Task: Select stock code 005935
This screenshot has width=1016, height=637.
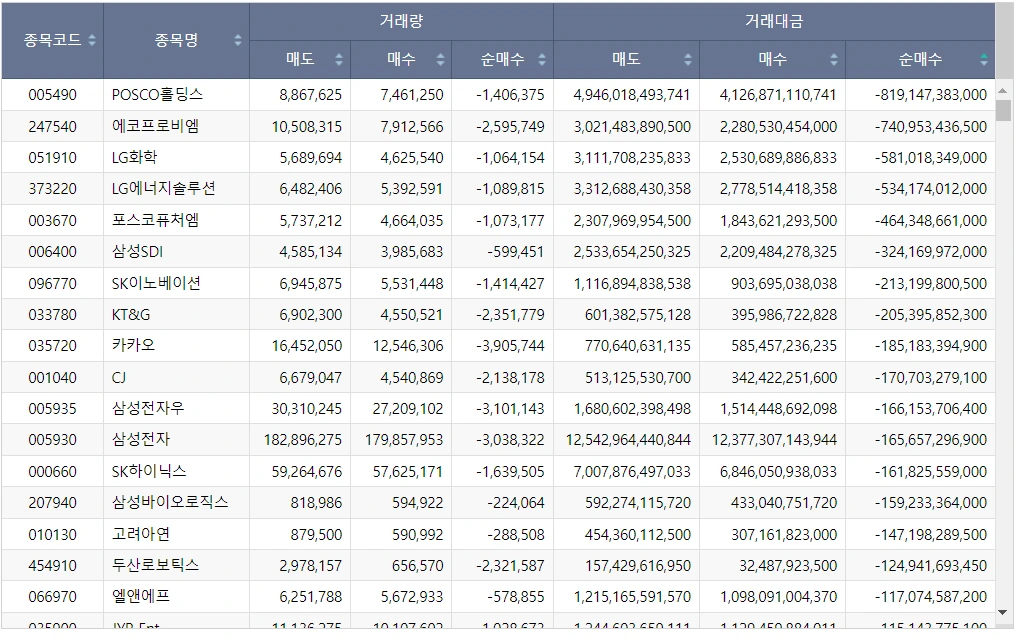Action: pos(52,408)
